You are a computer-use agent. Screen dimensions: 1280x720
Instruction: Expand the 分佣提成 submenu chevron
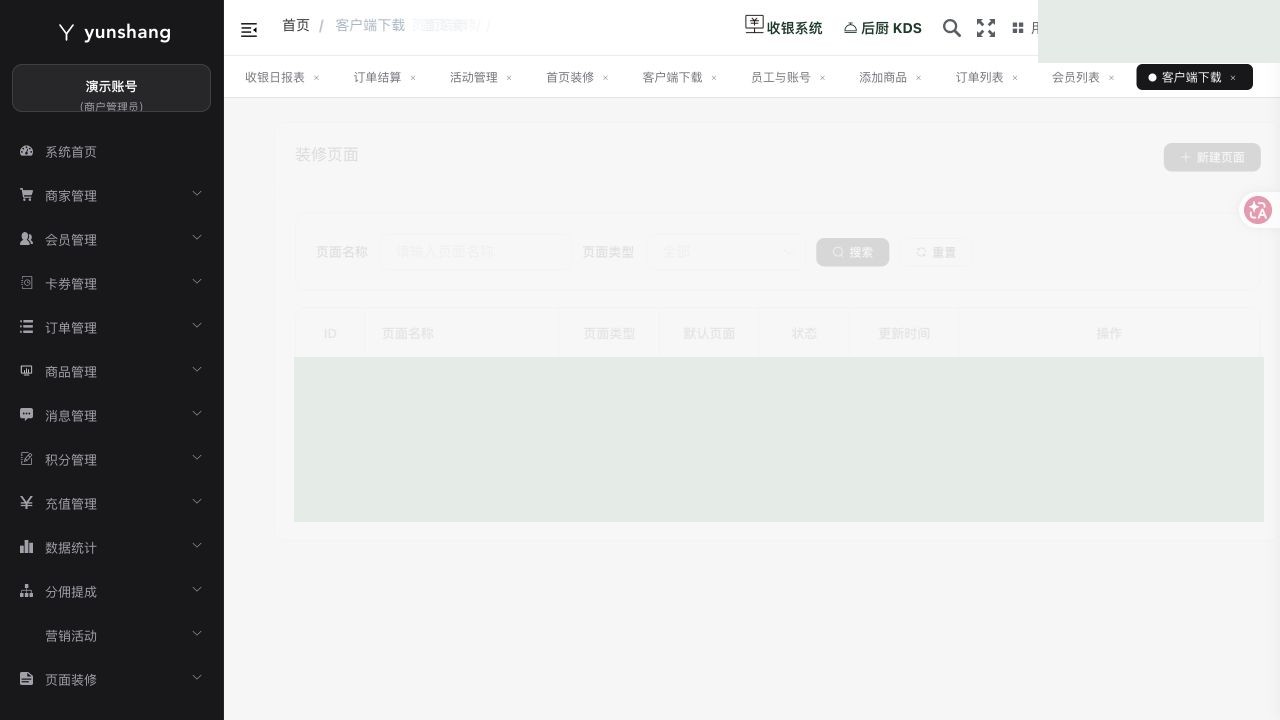197,590
